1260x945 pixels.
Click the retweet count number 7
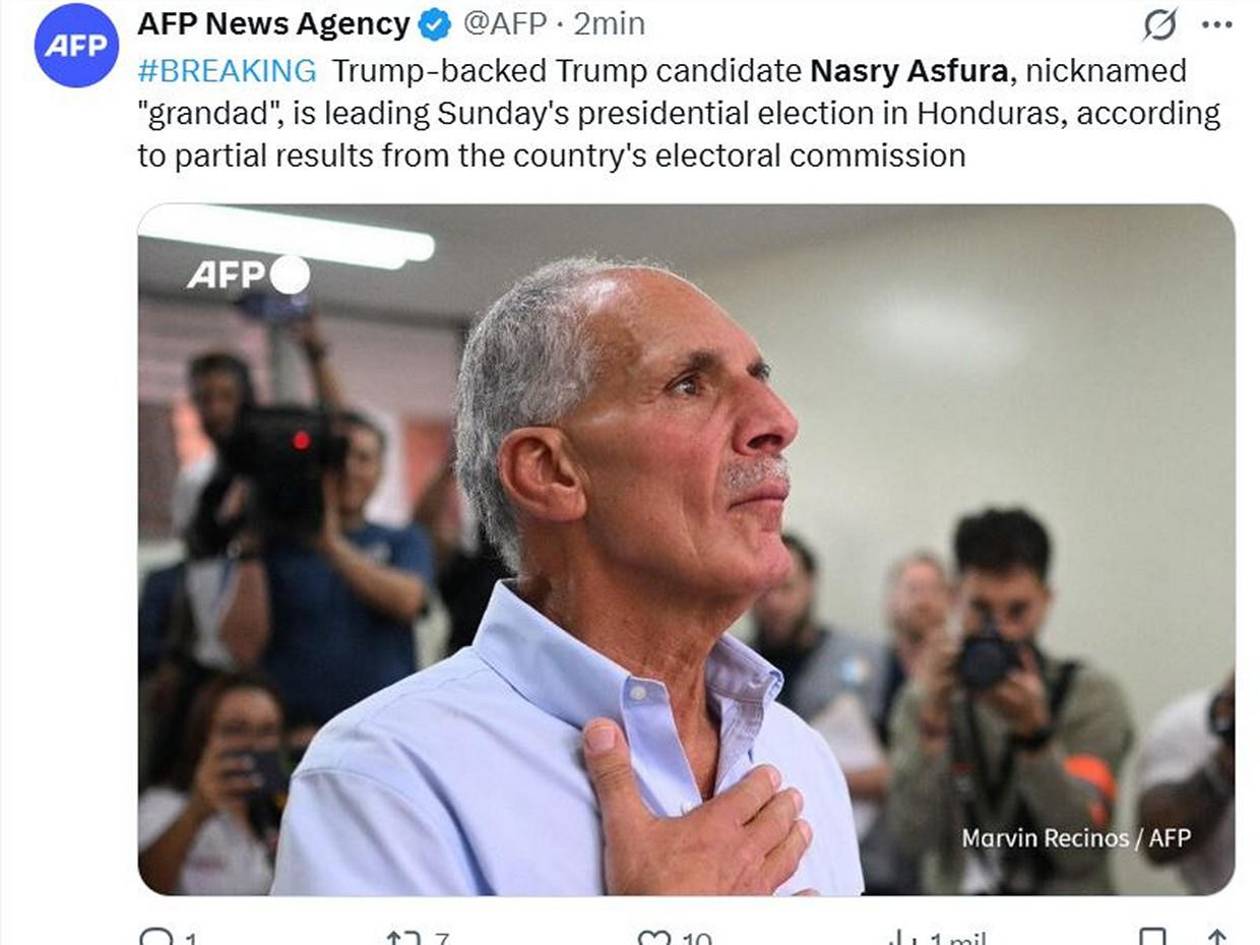(x=441, y=938)
